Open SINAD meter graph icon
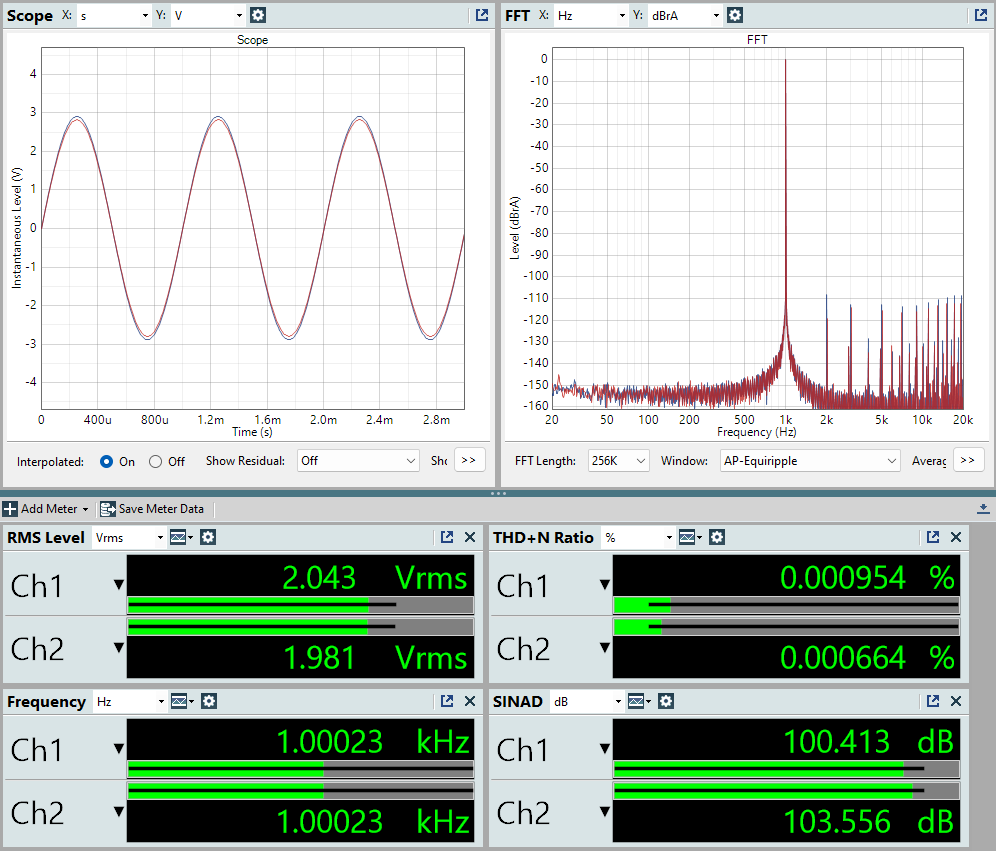996x851 pixels. click(636, 701)
